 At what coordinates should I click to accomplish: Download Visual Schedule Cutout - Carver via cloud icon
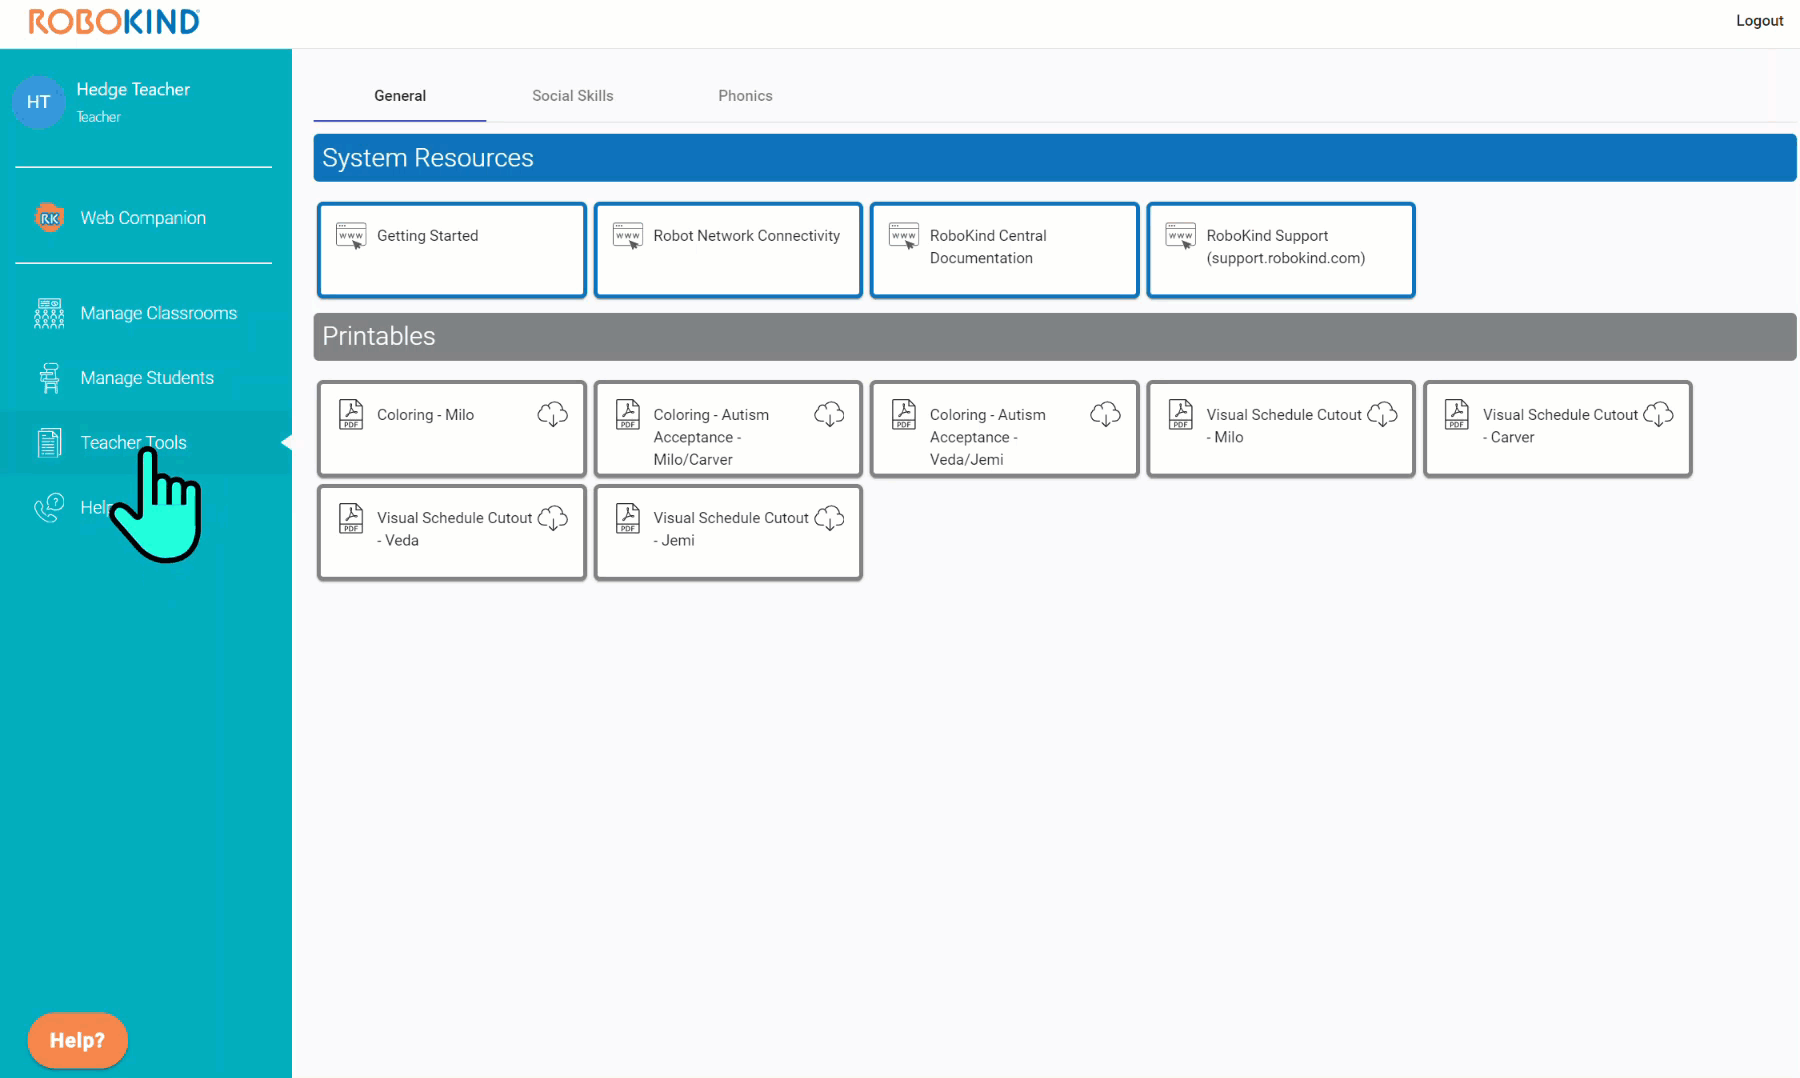(1658, 414)
